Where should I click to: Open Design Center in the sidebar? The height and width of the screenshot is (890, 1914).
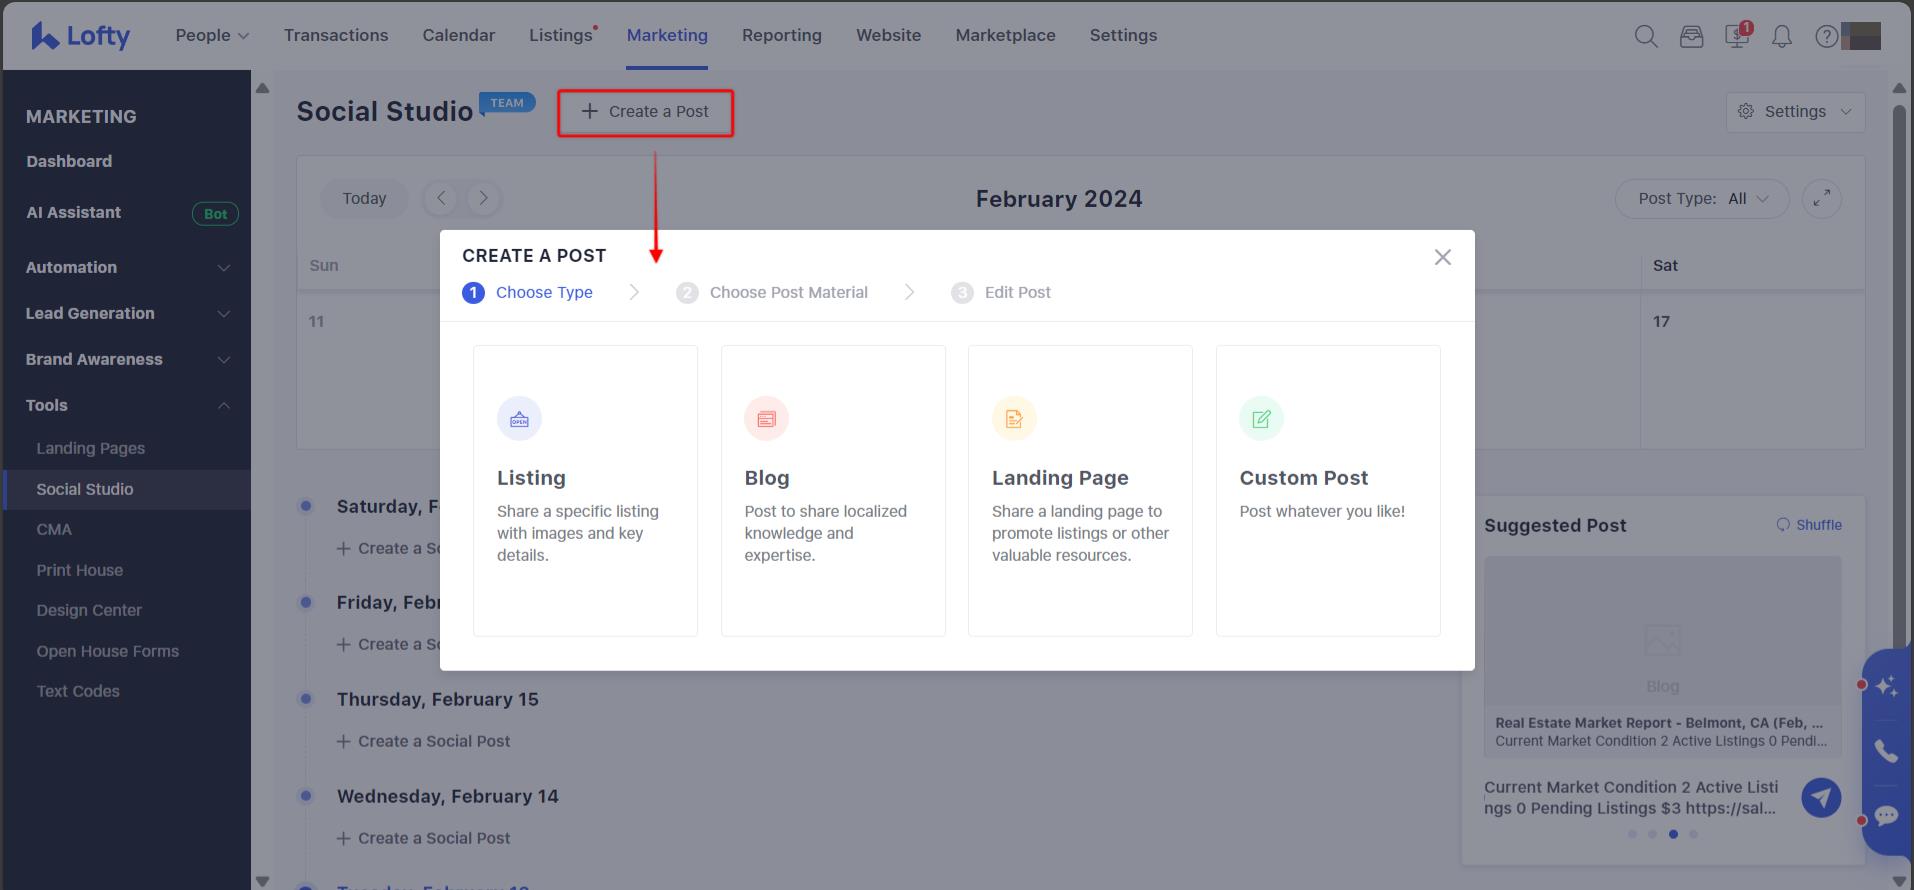click(89, 610)
